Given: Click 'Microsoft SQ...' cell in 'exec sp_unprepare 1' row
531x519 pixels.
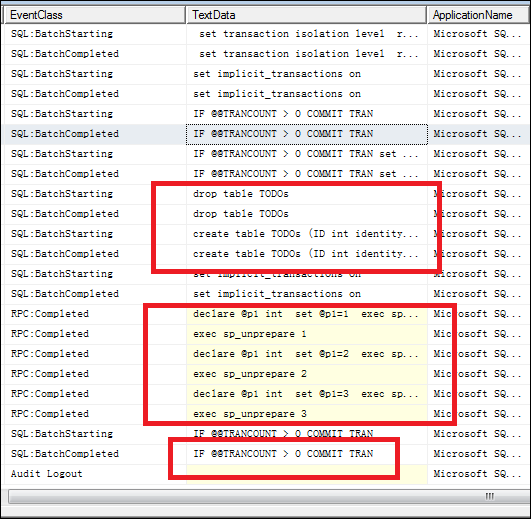Looking at the screenshot, I should 477,334.
